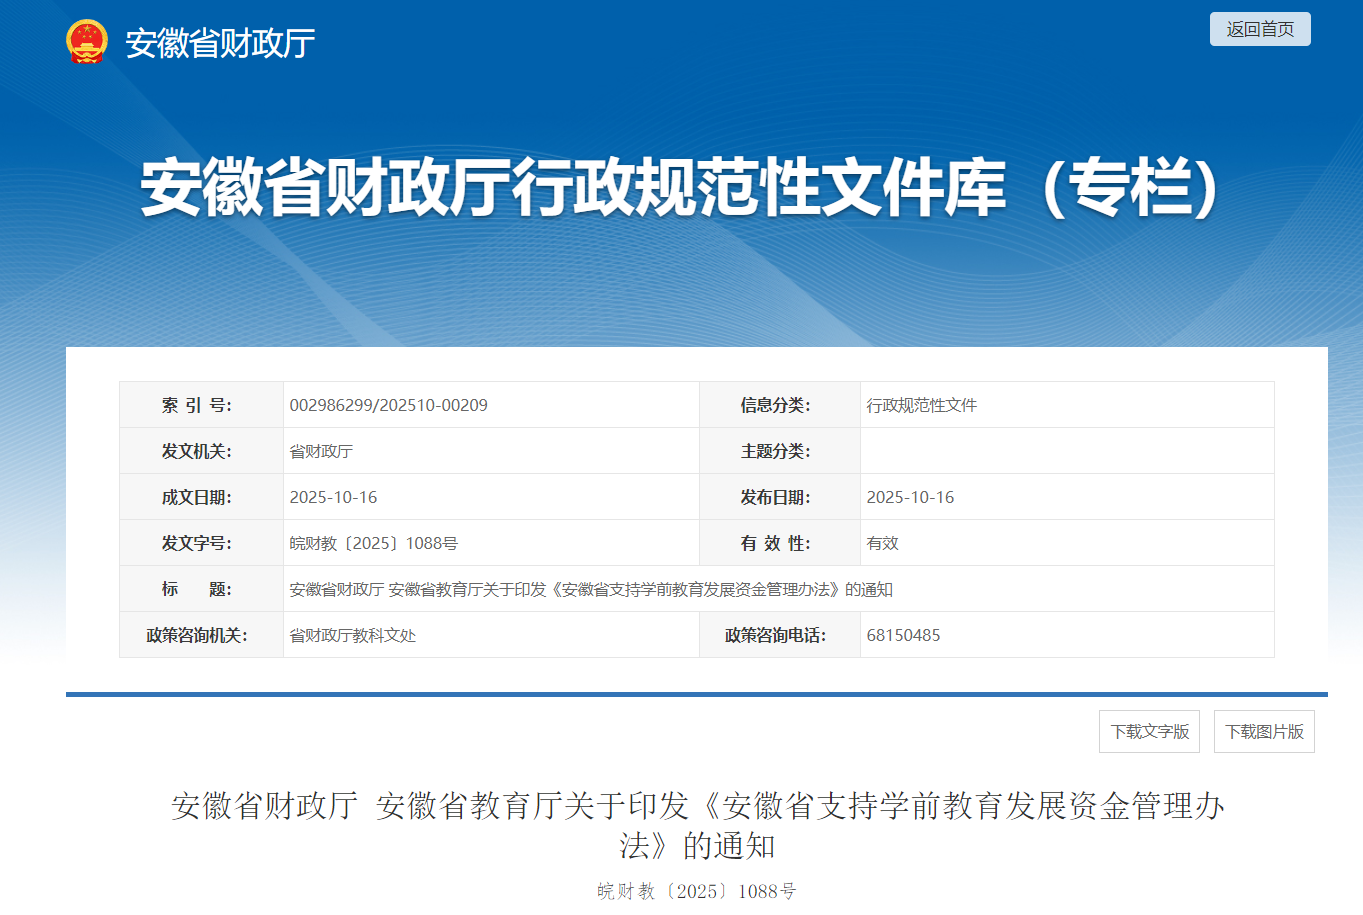
Task: Click the 索引号 label cell
Action: click(x=199, y=404)
